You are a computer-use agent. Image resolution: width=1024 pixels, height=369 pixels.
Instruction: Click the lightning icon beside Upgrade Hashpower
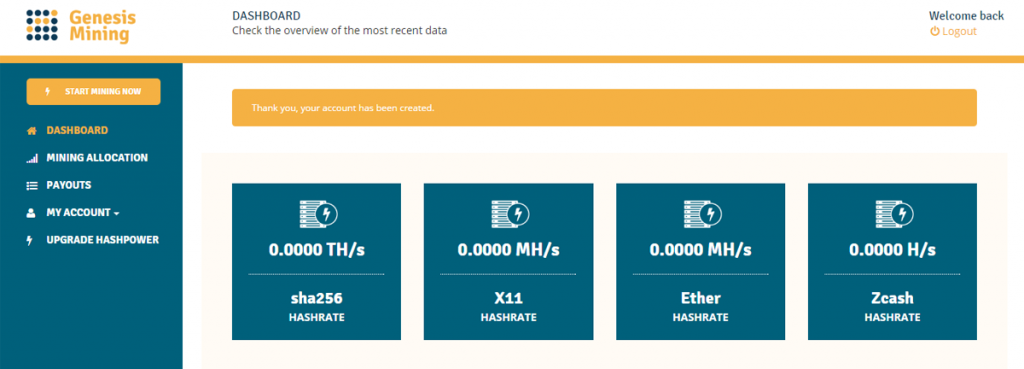[29, 240]
